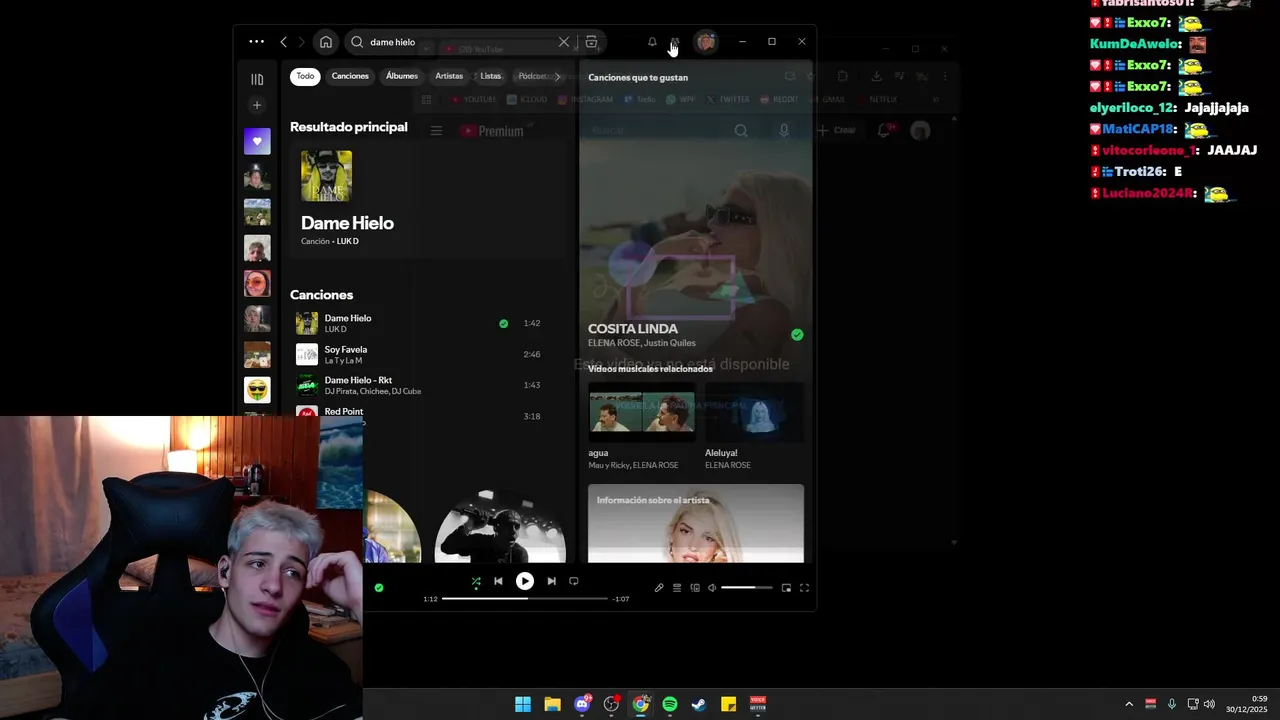
Task: Open Spotify from the taskbar
Action: point(670,704)
